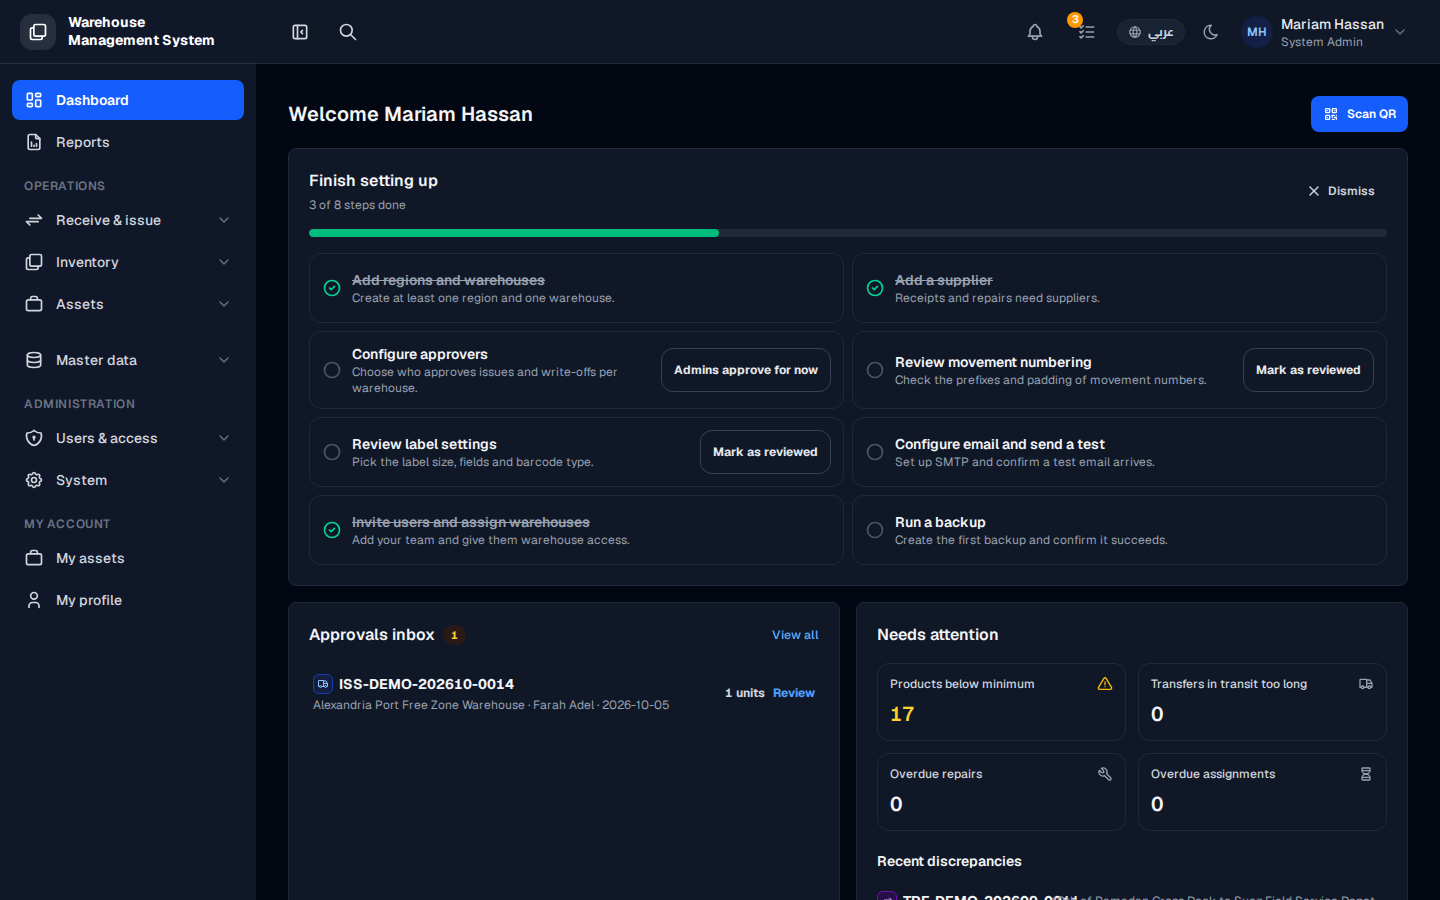
Task: Click the Scan QR button
Action: pyautogui.click(x=1359, y=114)
